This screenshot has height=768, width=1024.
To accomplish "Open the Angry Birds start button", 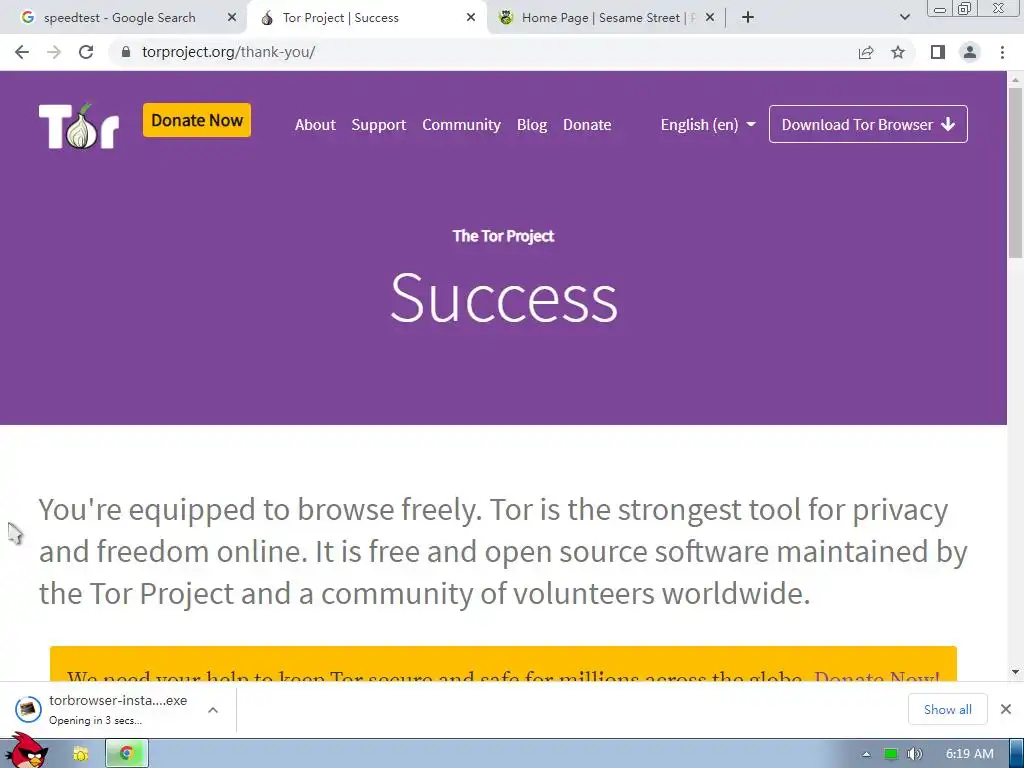I will (25, 751).
